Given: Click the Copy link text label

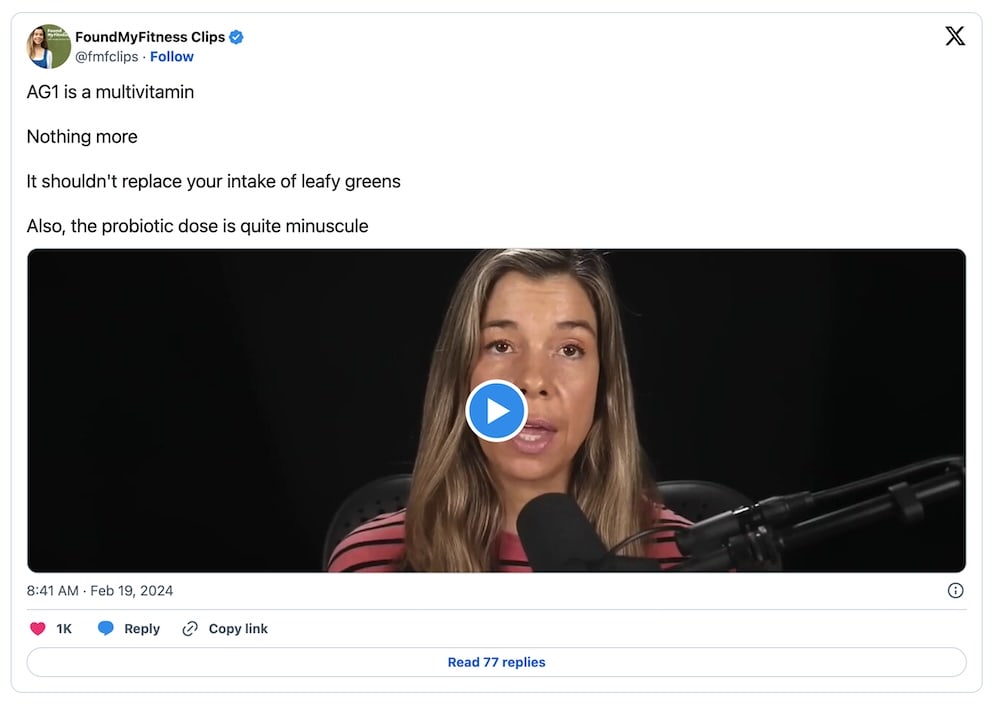Looking at the screenshot, I should click(238, 629).
